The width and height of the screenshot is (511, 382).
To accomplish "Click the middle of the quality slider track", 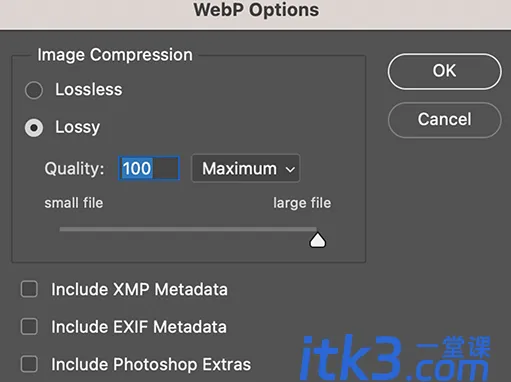I will point(188,229).
